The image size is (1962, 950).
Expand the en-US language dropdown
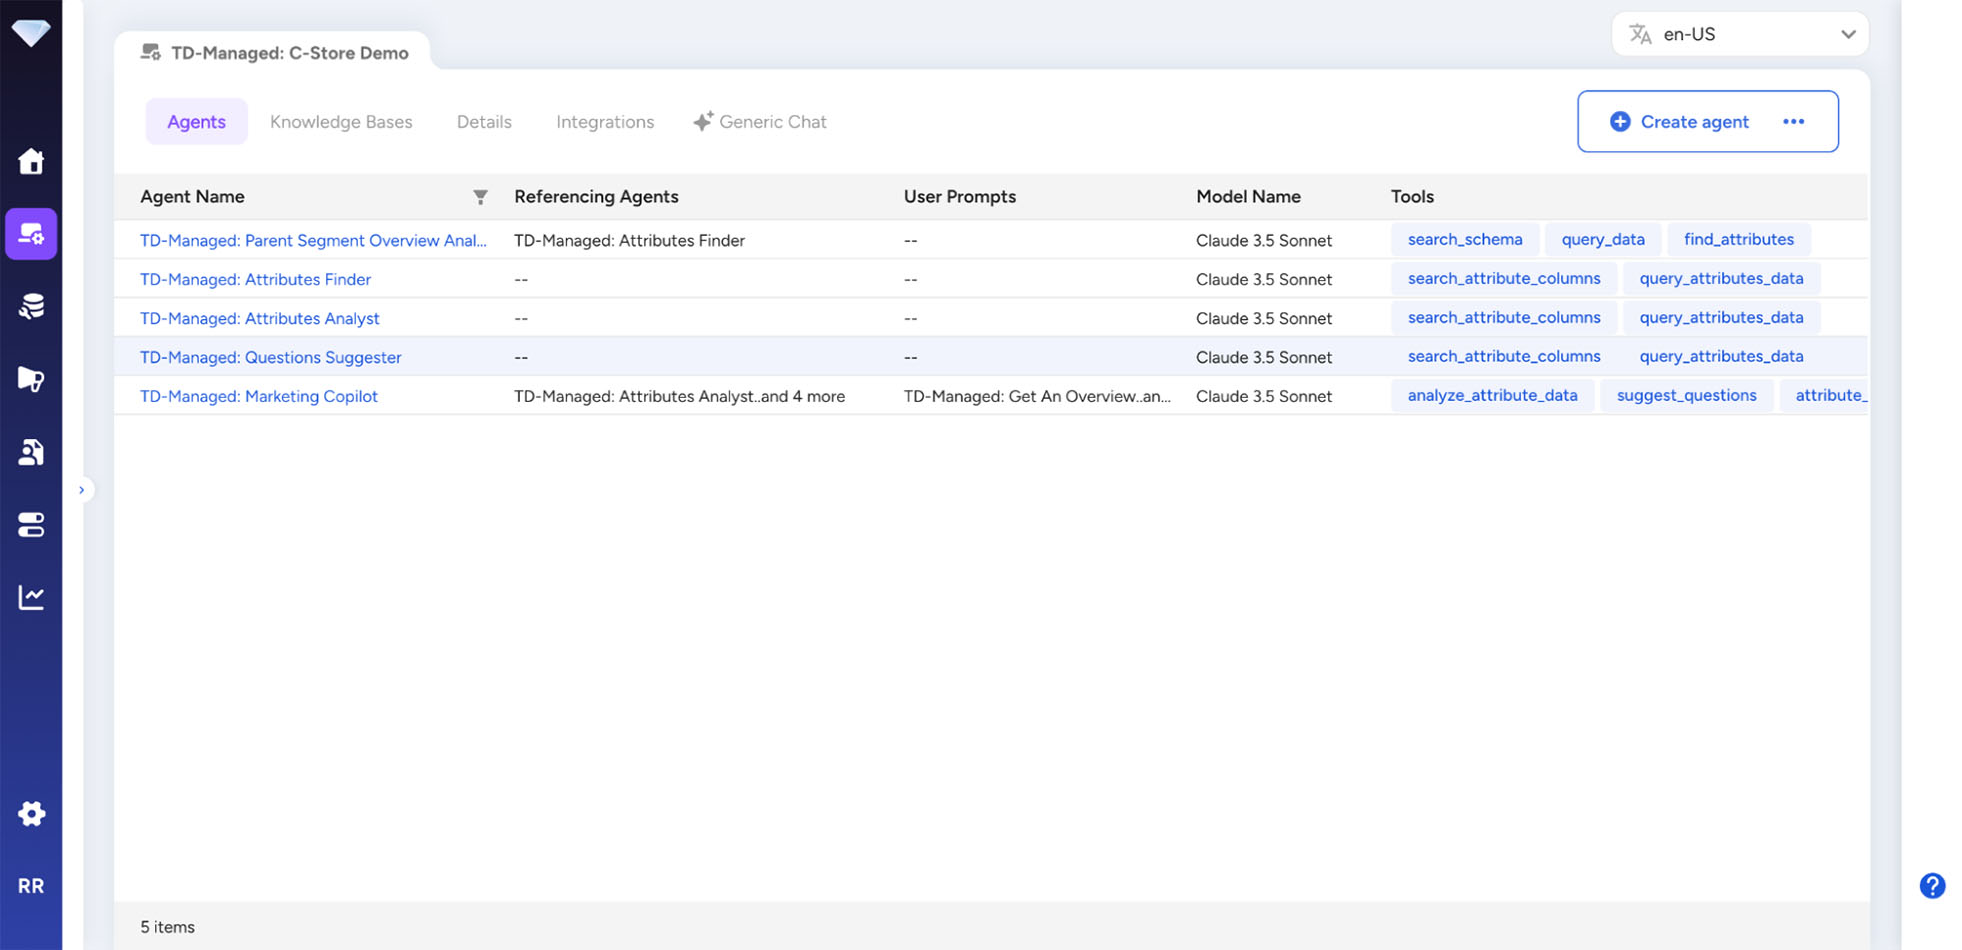click(x=1739, y=34)
